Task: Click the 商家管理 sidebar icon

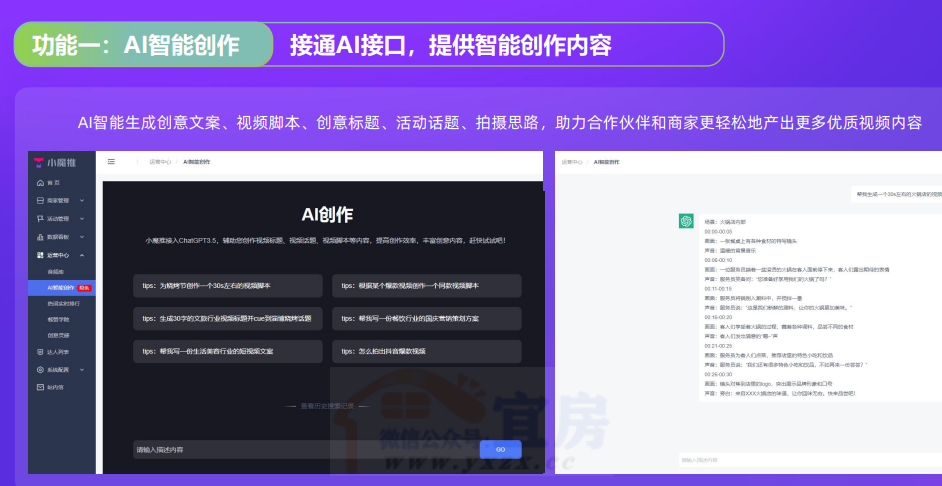Action: (40, 200)
